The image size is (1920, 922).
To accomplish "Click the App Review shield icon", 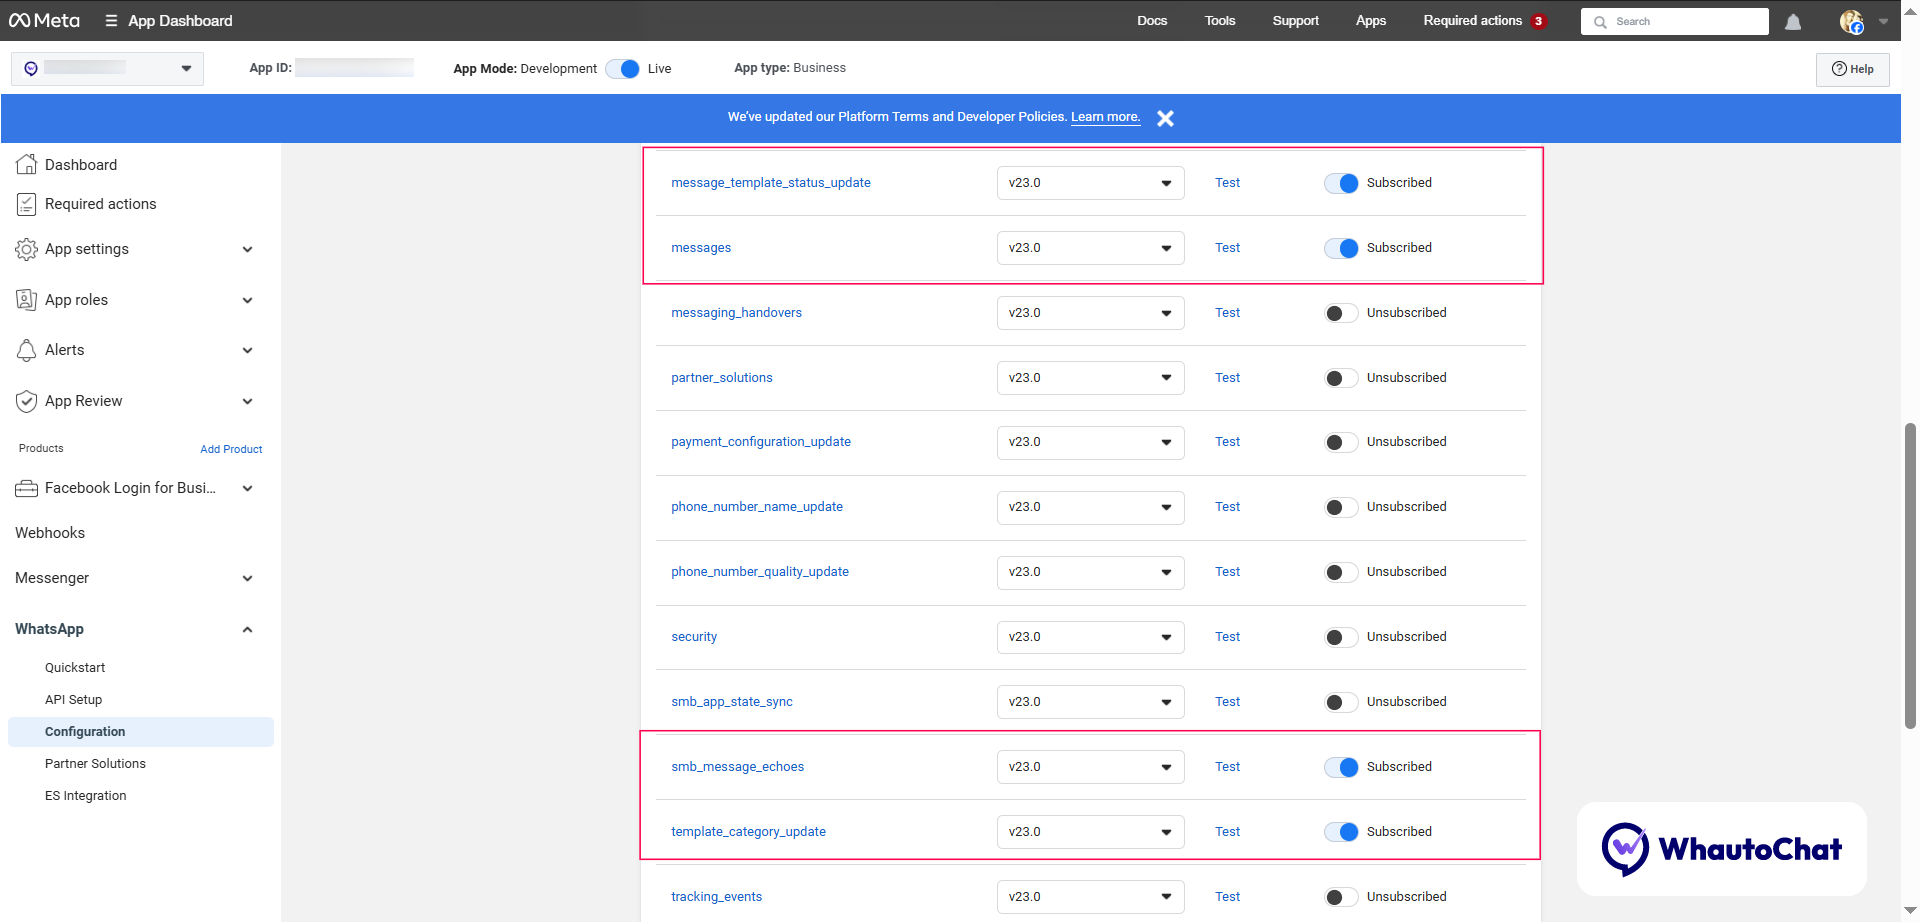I will [27, 401].
